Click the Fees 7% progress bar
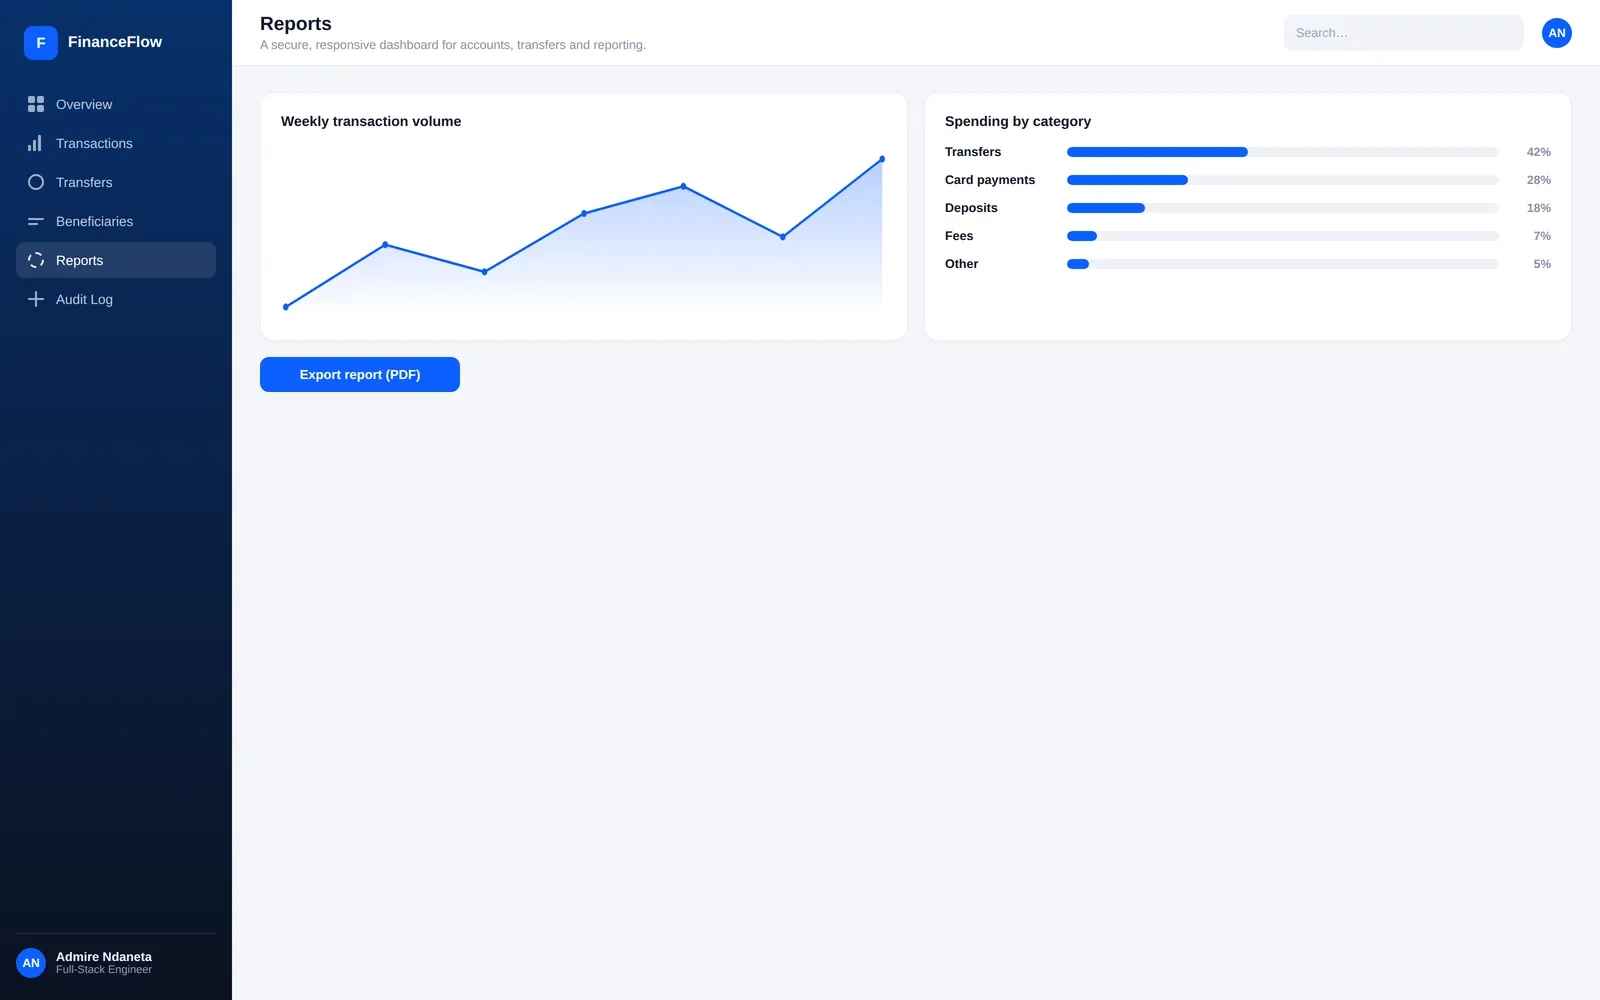This screenshot has width=1600, height=1000. click(x=1283, y=236)
